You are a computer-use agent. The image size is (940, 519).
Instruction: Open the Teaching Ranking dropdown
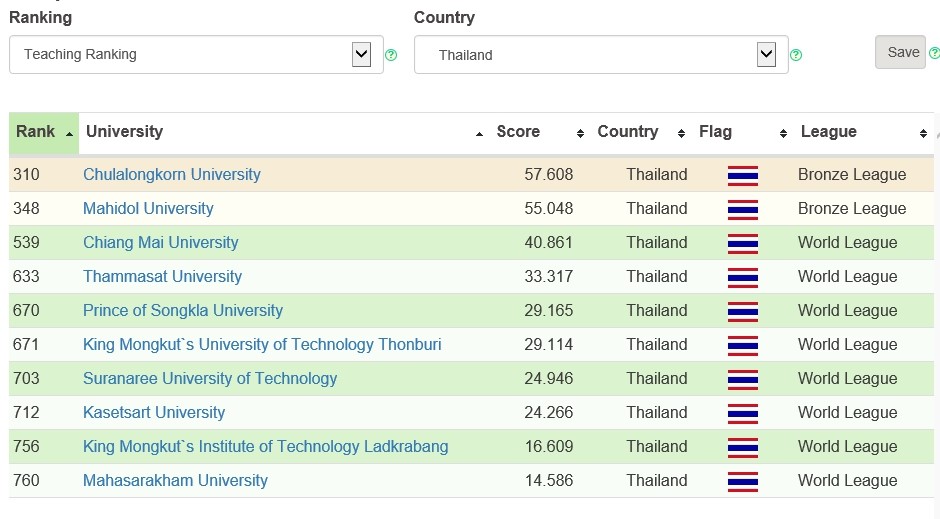(196, 55)
